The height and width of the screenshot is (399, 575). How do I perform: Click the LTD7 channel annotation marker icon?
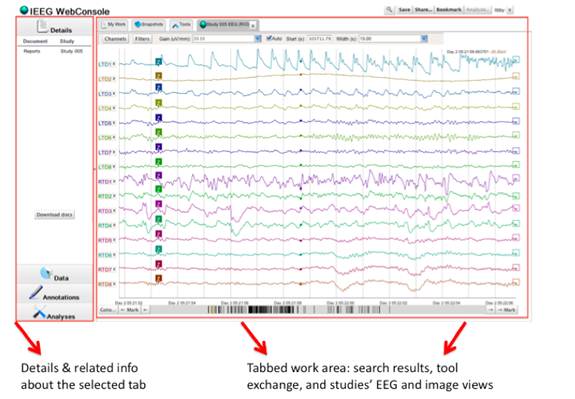[x=158, y=147]
